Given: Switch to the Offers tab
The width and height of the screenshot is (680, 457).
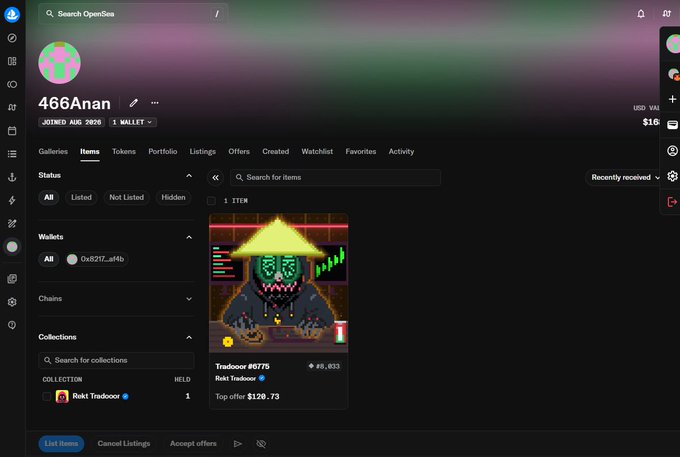Looking at the screenshot, I should click(x=239, y=151).
